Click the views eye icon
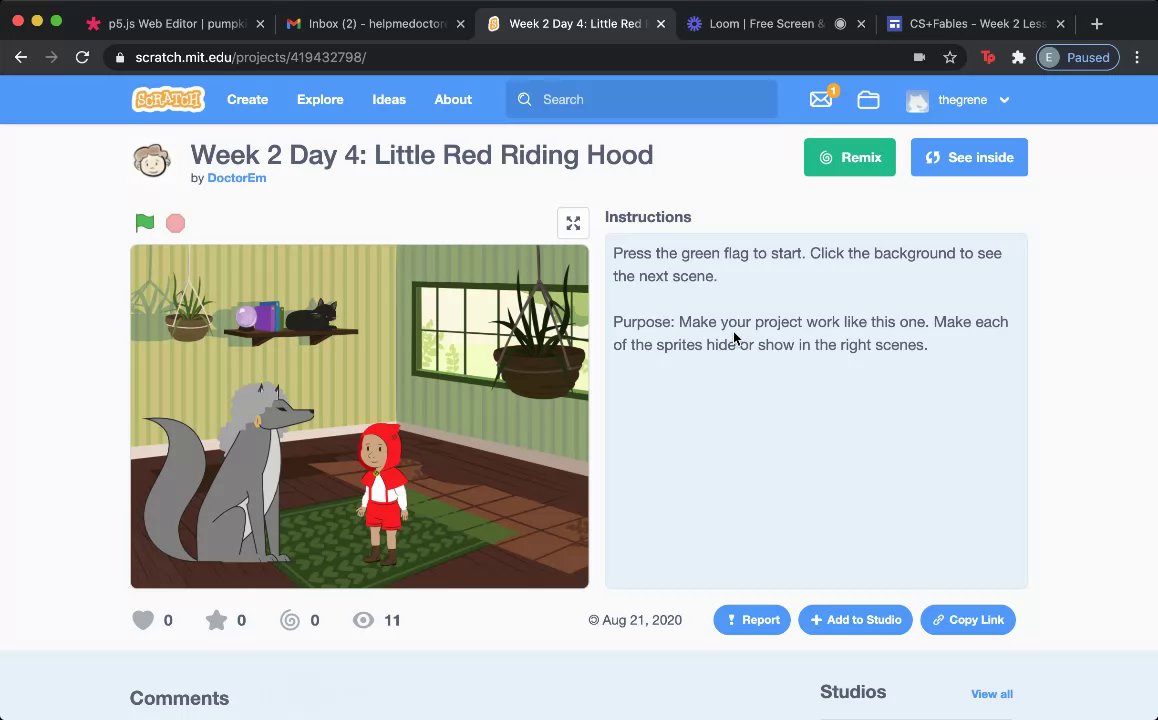 point(363,620)
